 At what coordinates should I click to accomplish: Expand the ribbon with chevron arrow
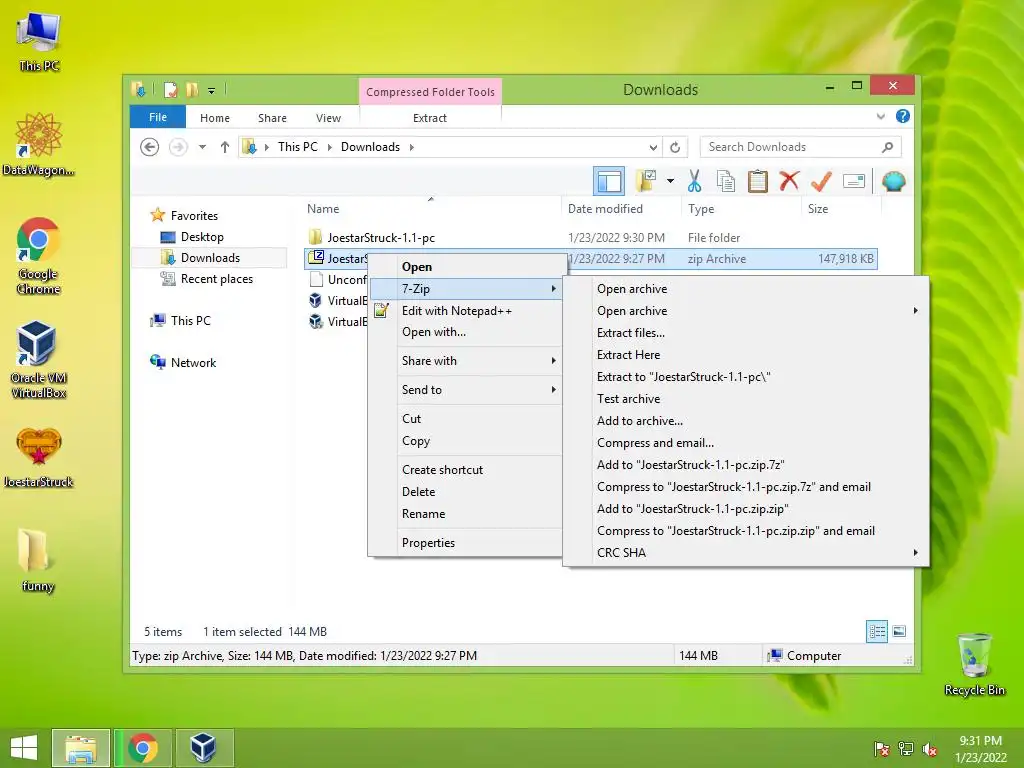880,116
